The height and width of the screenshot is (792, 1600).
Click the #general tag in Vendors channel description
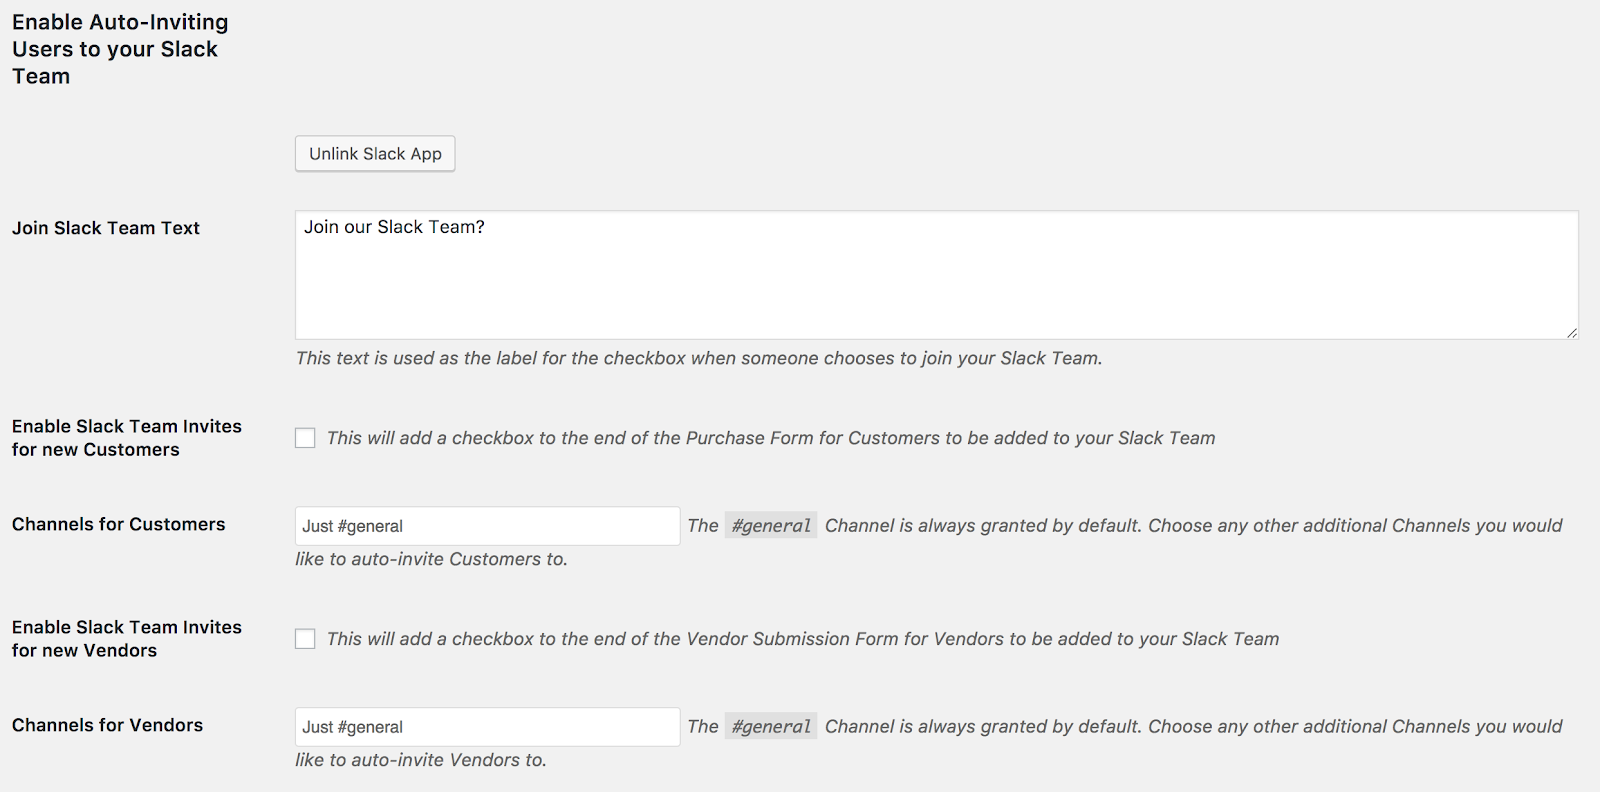pyautogui.click(x=771, y=727)
